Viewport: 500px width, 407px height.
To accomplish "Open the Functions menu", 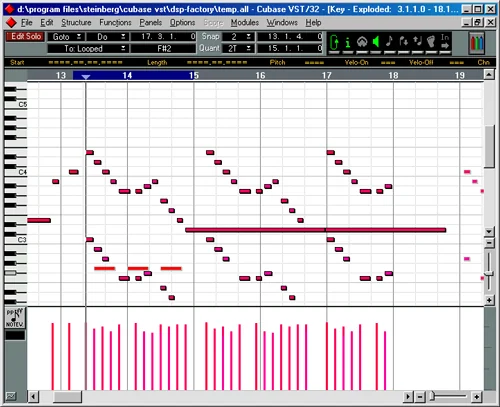I will coord(115,23).
